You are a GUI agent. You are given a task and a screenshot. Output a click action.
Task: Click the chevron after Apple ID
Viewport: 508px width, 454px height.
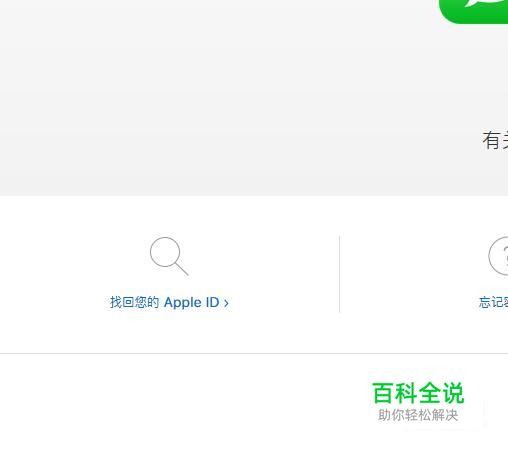tap(226, 303)
